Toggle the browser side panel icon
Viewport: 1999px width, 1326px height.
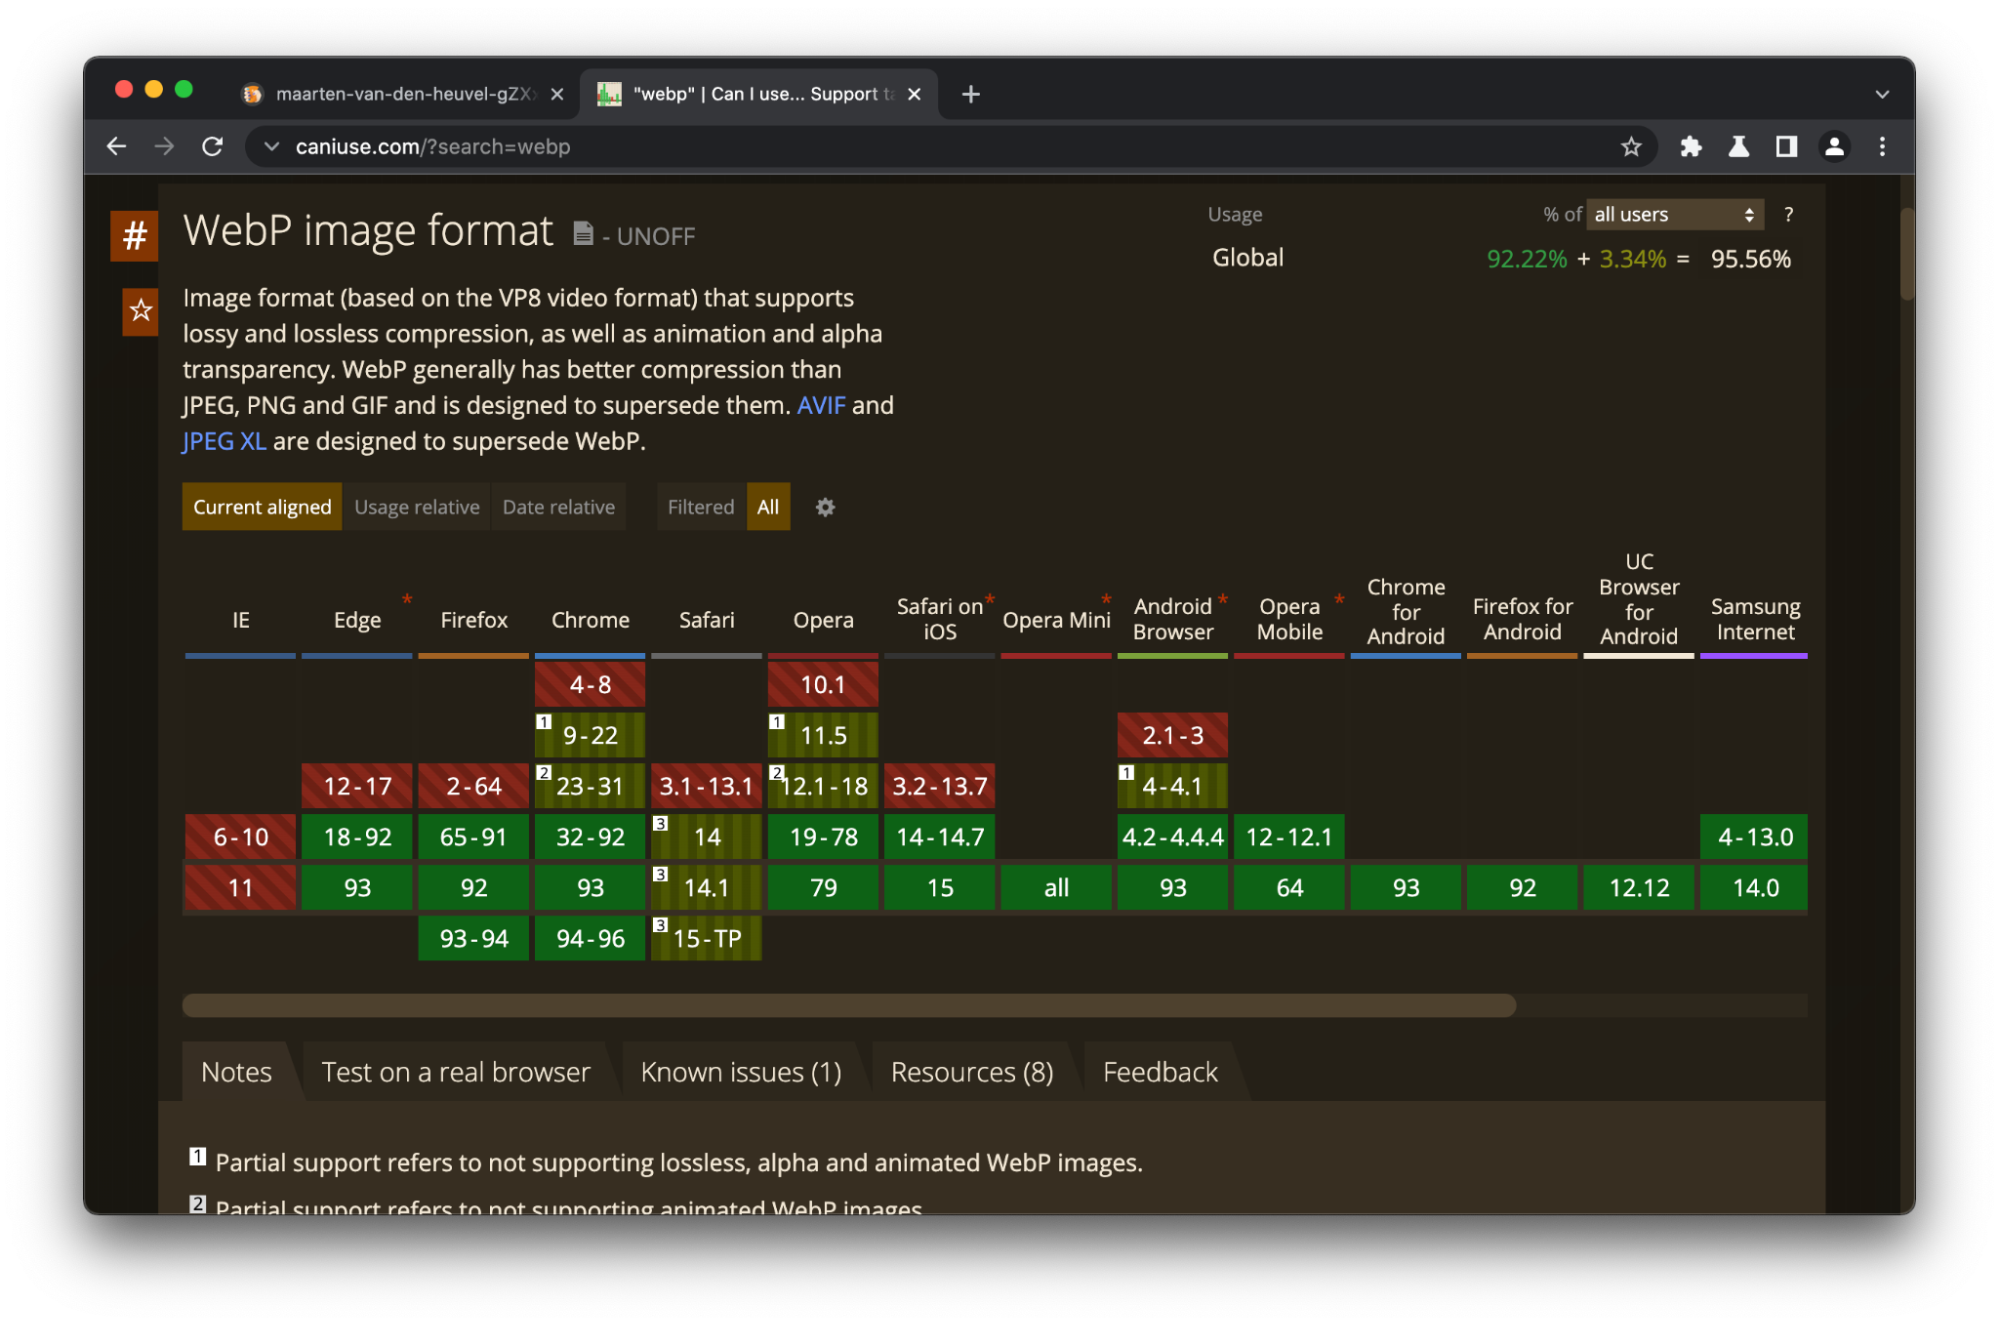pos(1786,147)
